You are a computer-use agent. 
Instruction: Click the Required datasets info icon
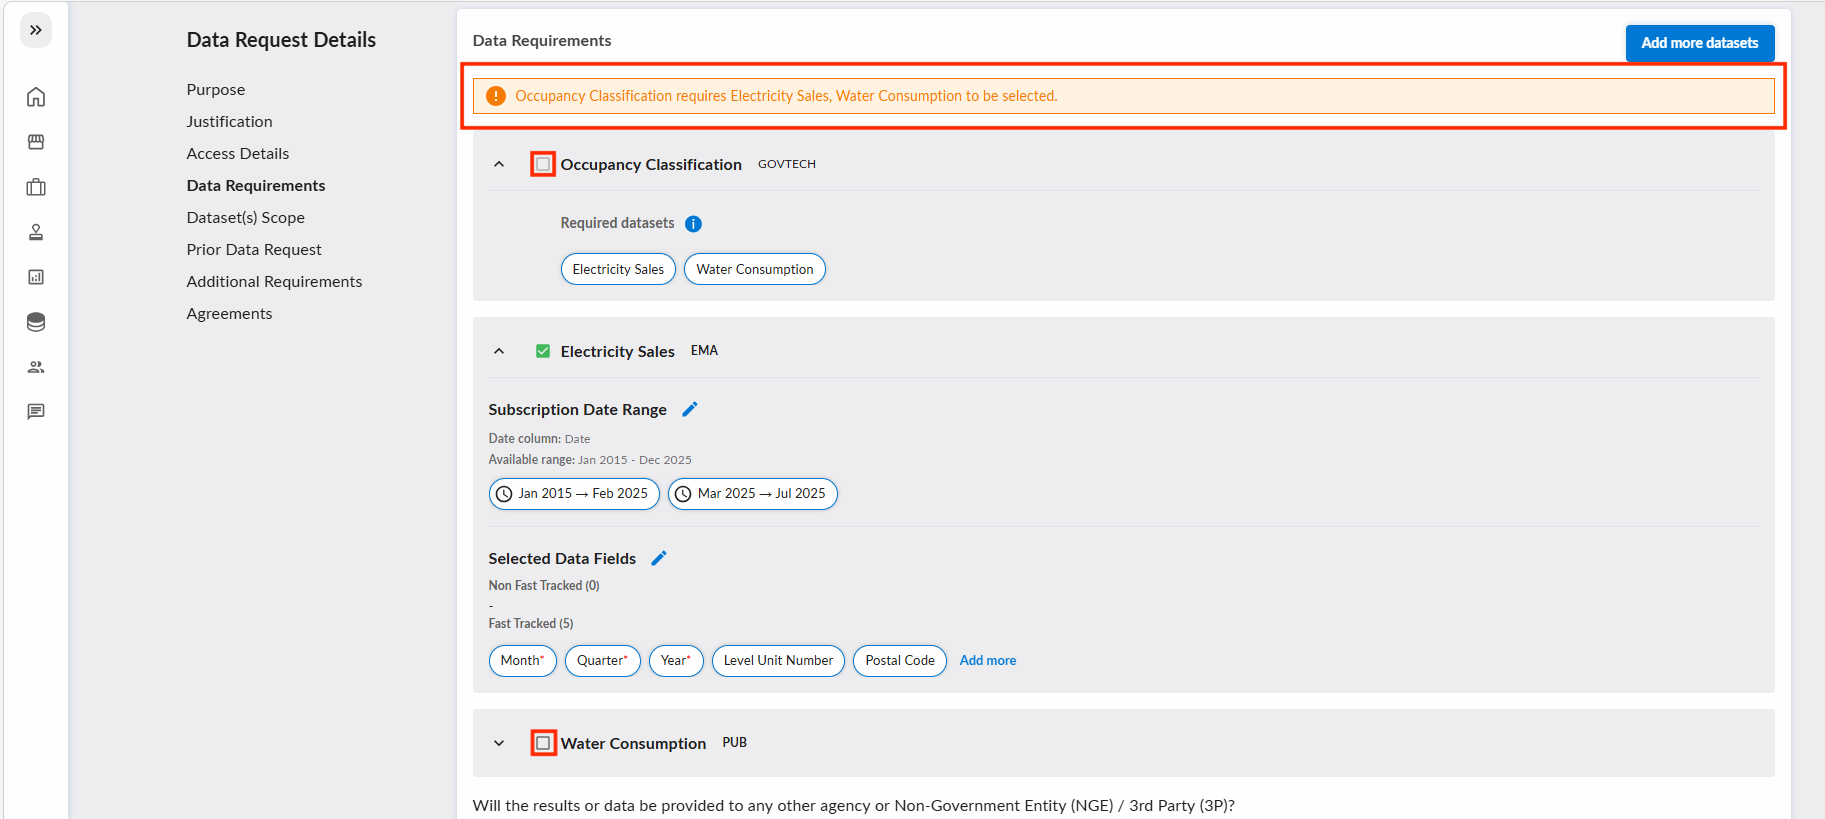click(693, 224)
